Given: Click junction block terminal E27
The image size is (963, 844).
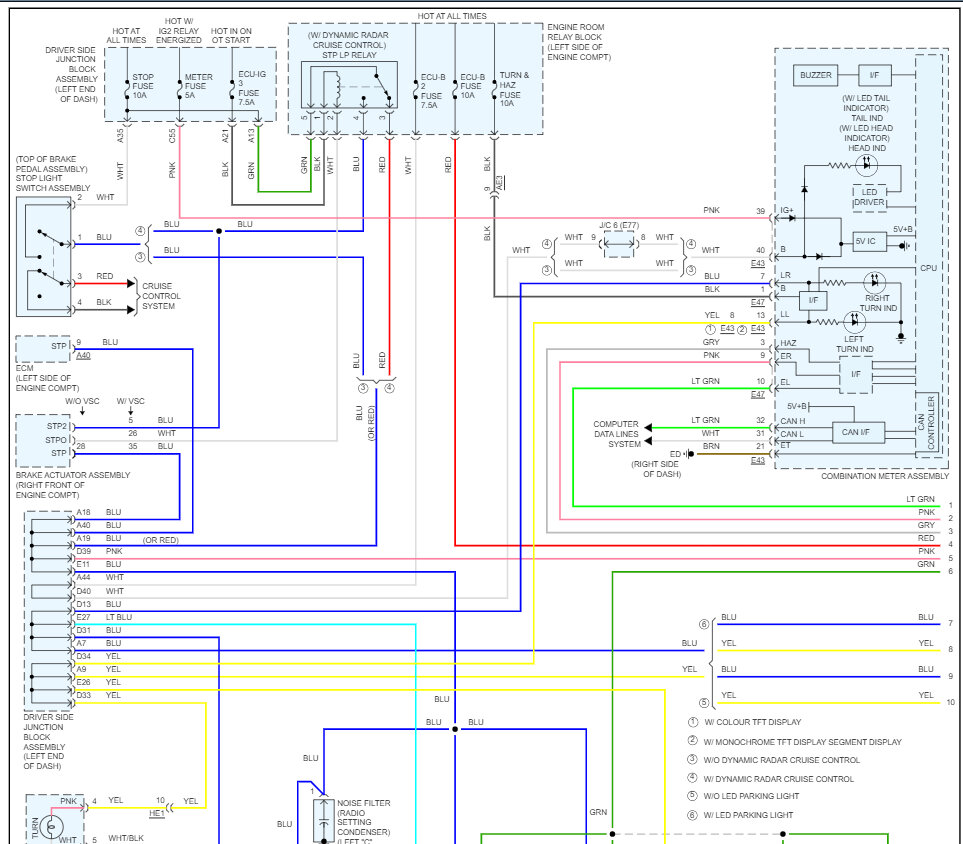Looking at the screenshot, I should (x=83, y=617).
